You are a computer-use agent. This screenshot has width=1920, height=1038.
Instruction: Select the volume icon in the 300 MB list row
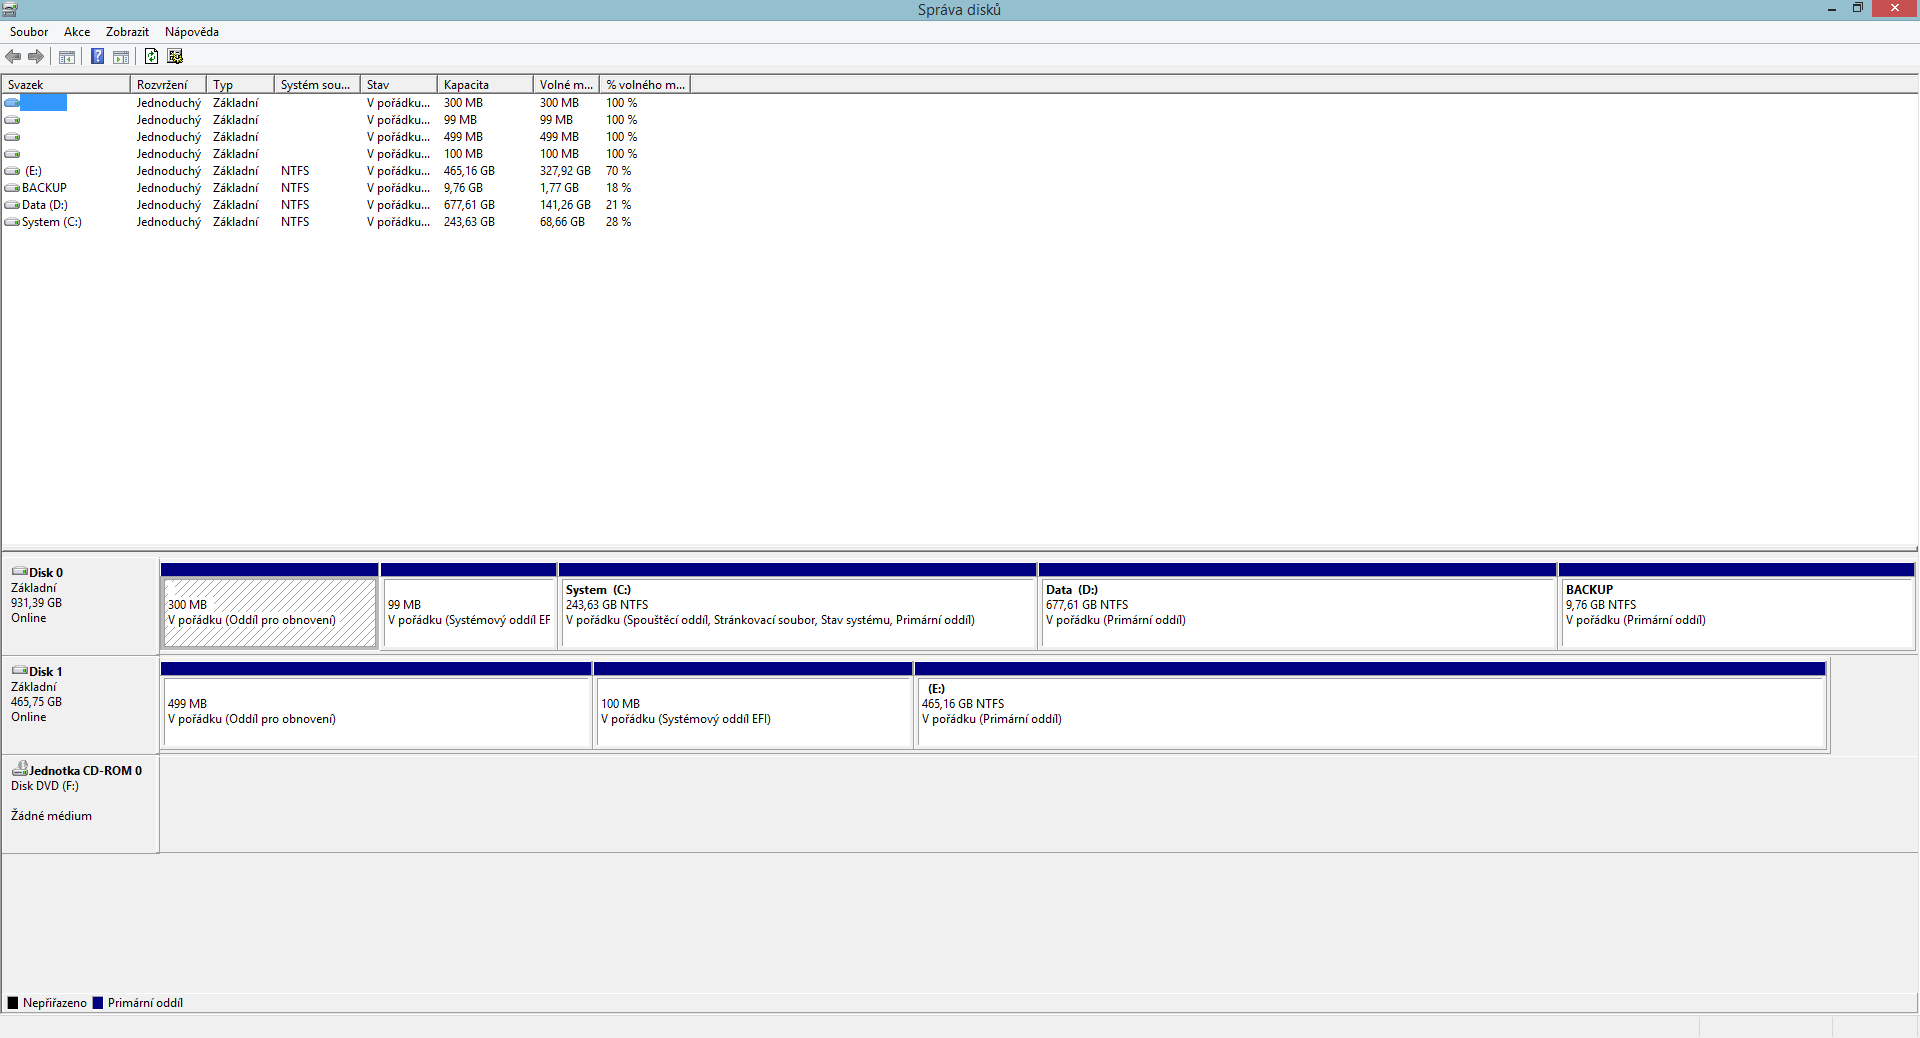12,103
